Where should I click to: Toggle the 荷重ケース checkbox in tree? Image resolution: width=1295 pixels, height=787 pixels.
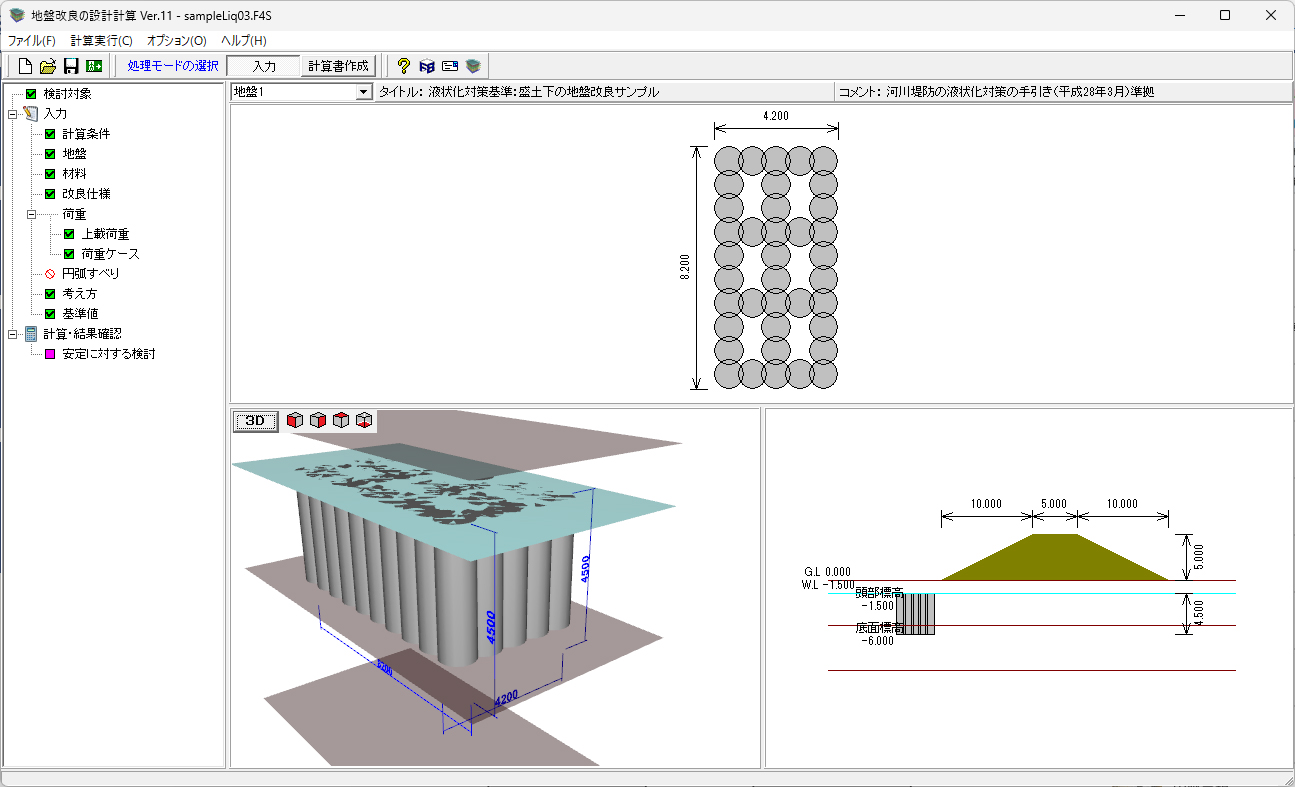[69, 254]
